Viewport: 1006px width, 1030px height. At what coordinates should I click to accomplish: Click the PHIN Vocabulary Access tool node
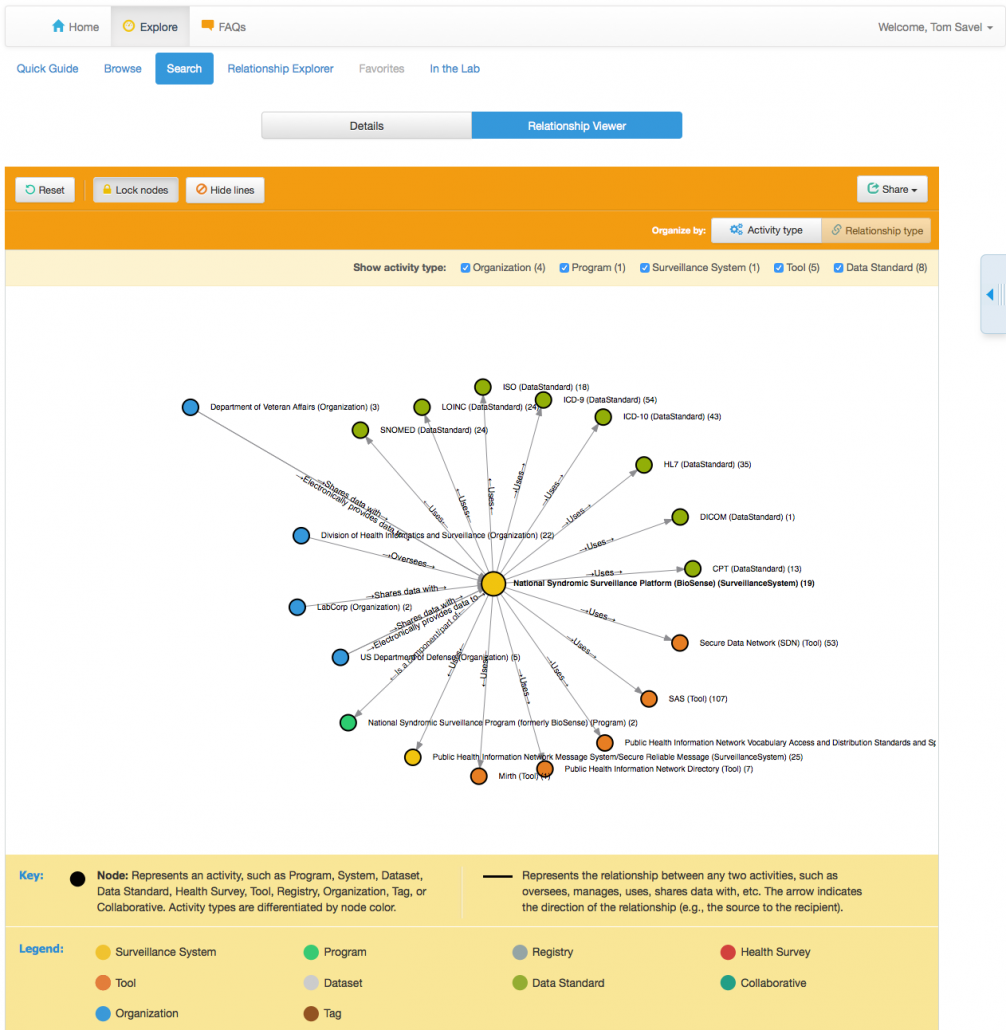pos(605,743)
